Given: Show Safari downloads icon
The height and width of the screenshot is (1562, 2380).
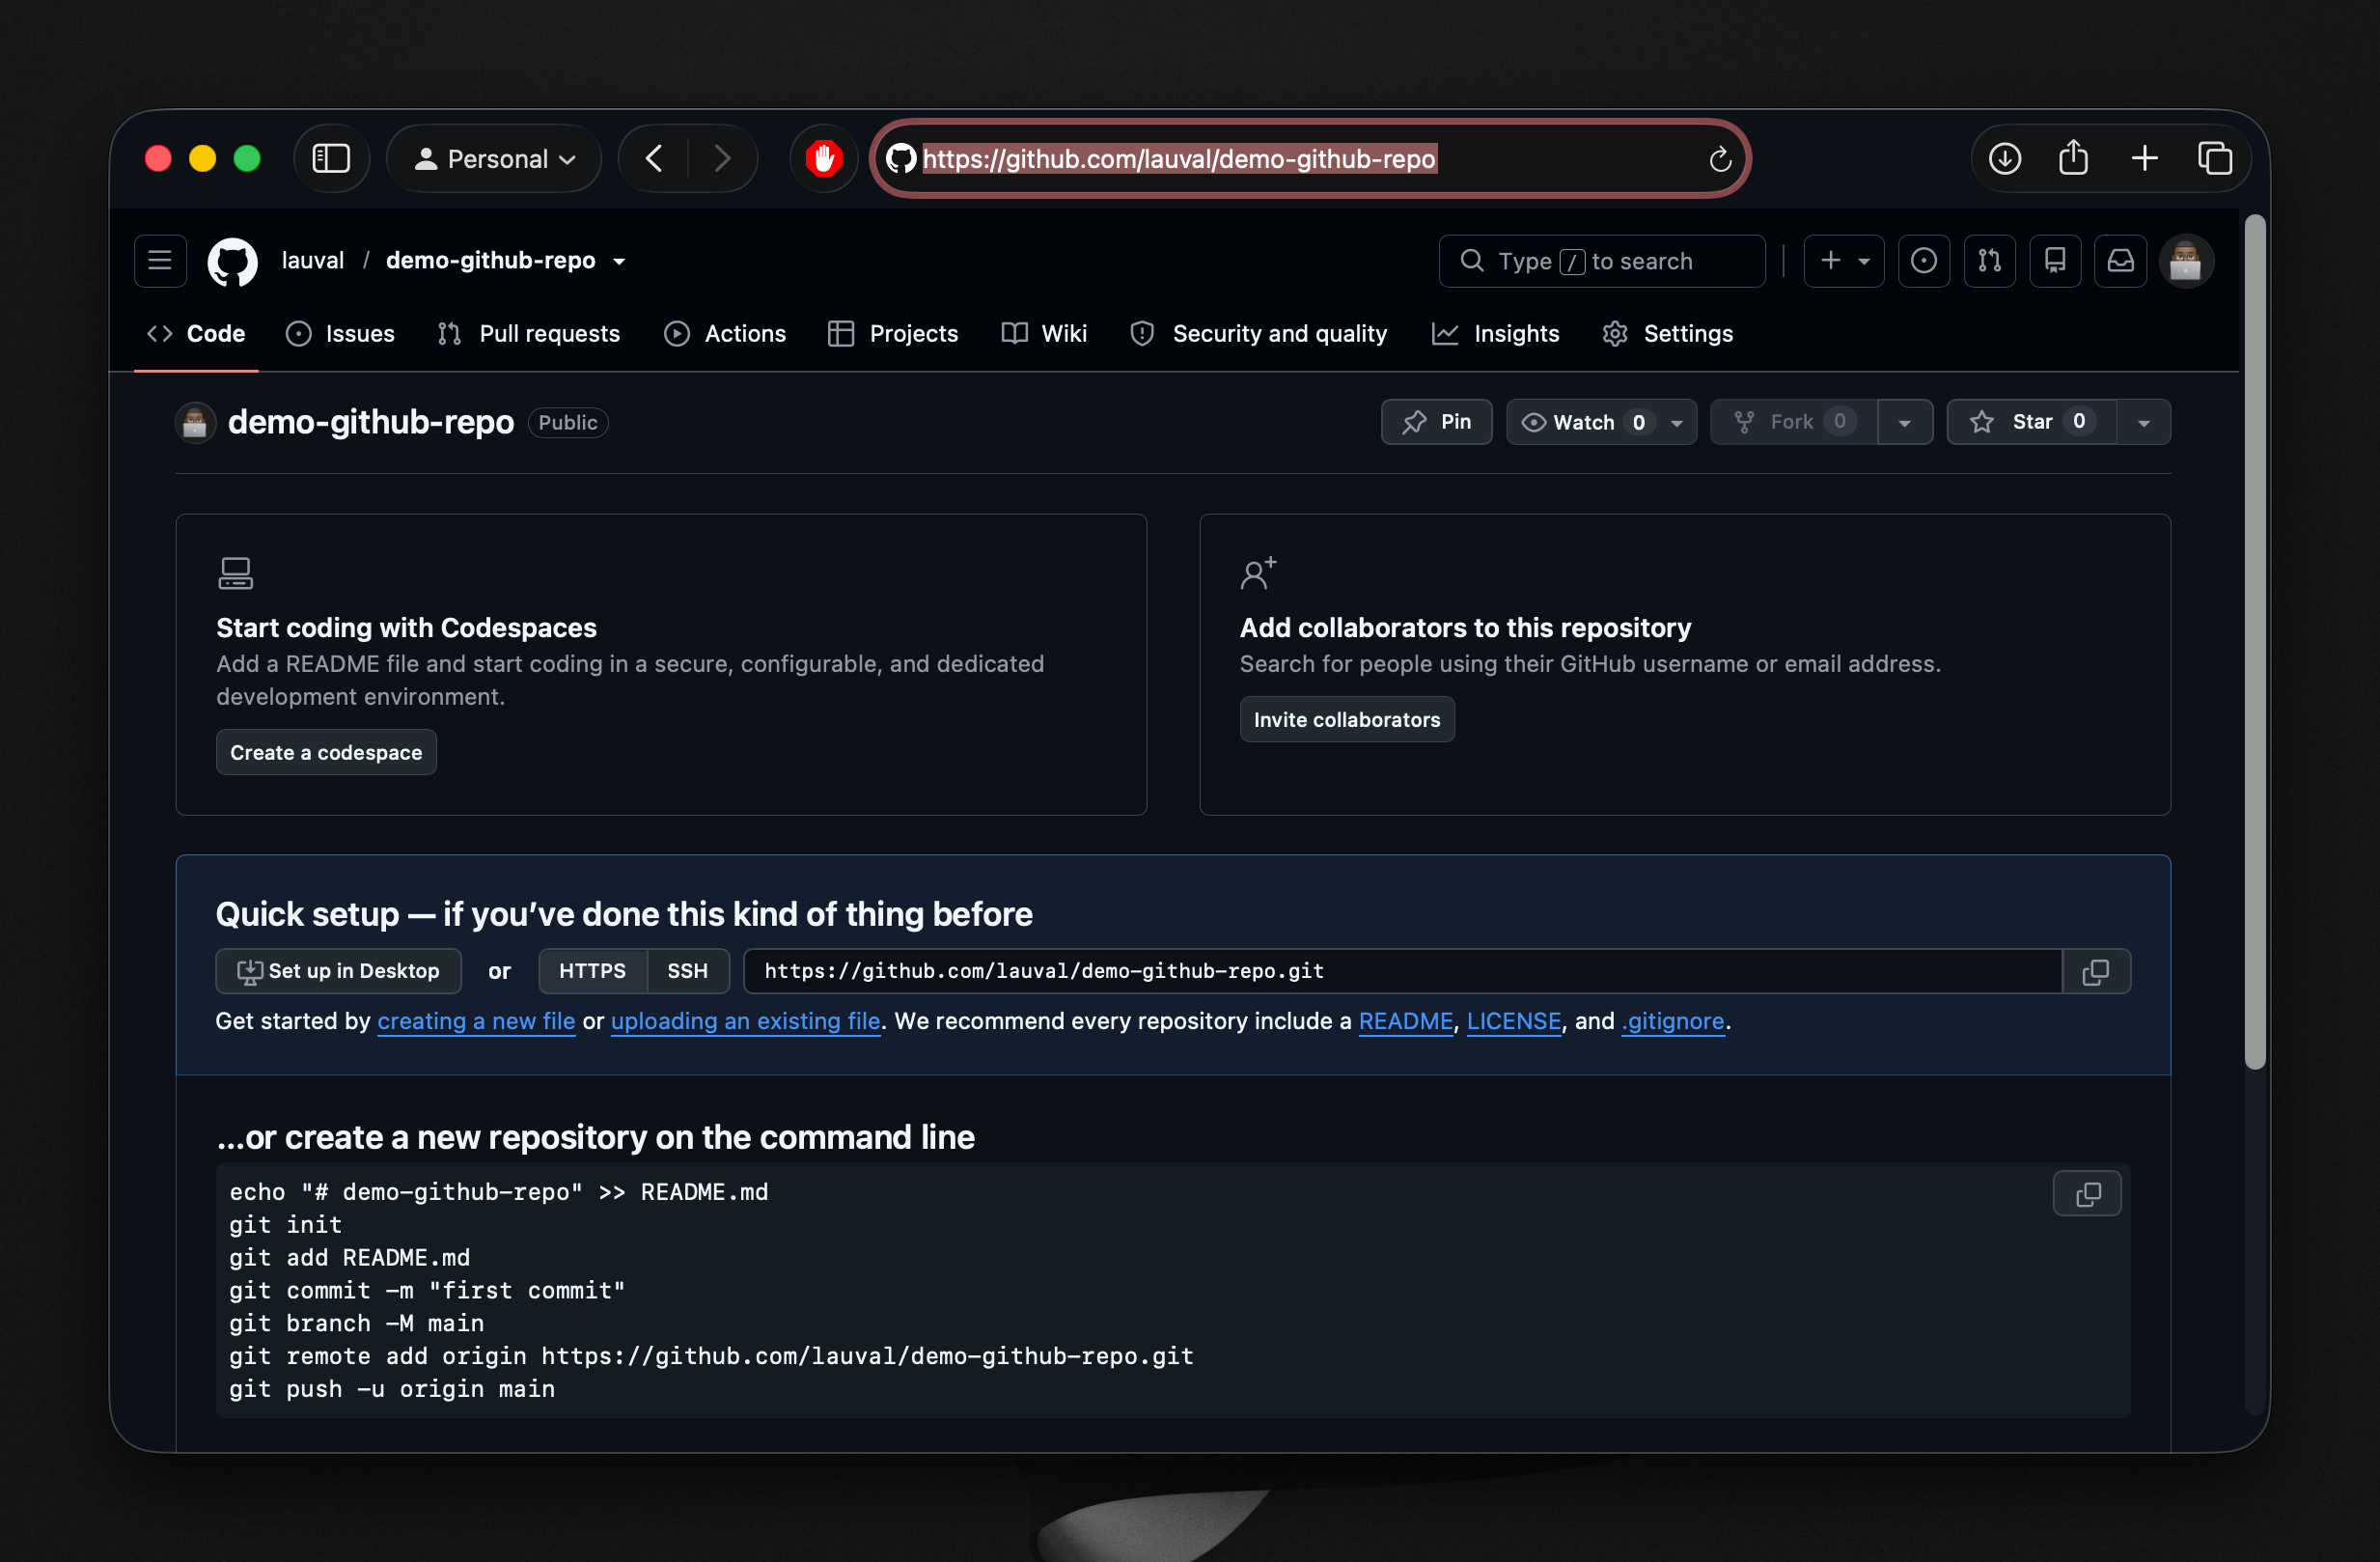Looking at the screenshot, I should pos(2004,159).
